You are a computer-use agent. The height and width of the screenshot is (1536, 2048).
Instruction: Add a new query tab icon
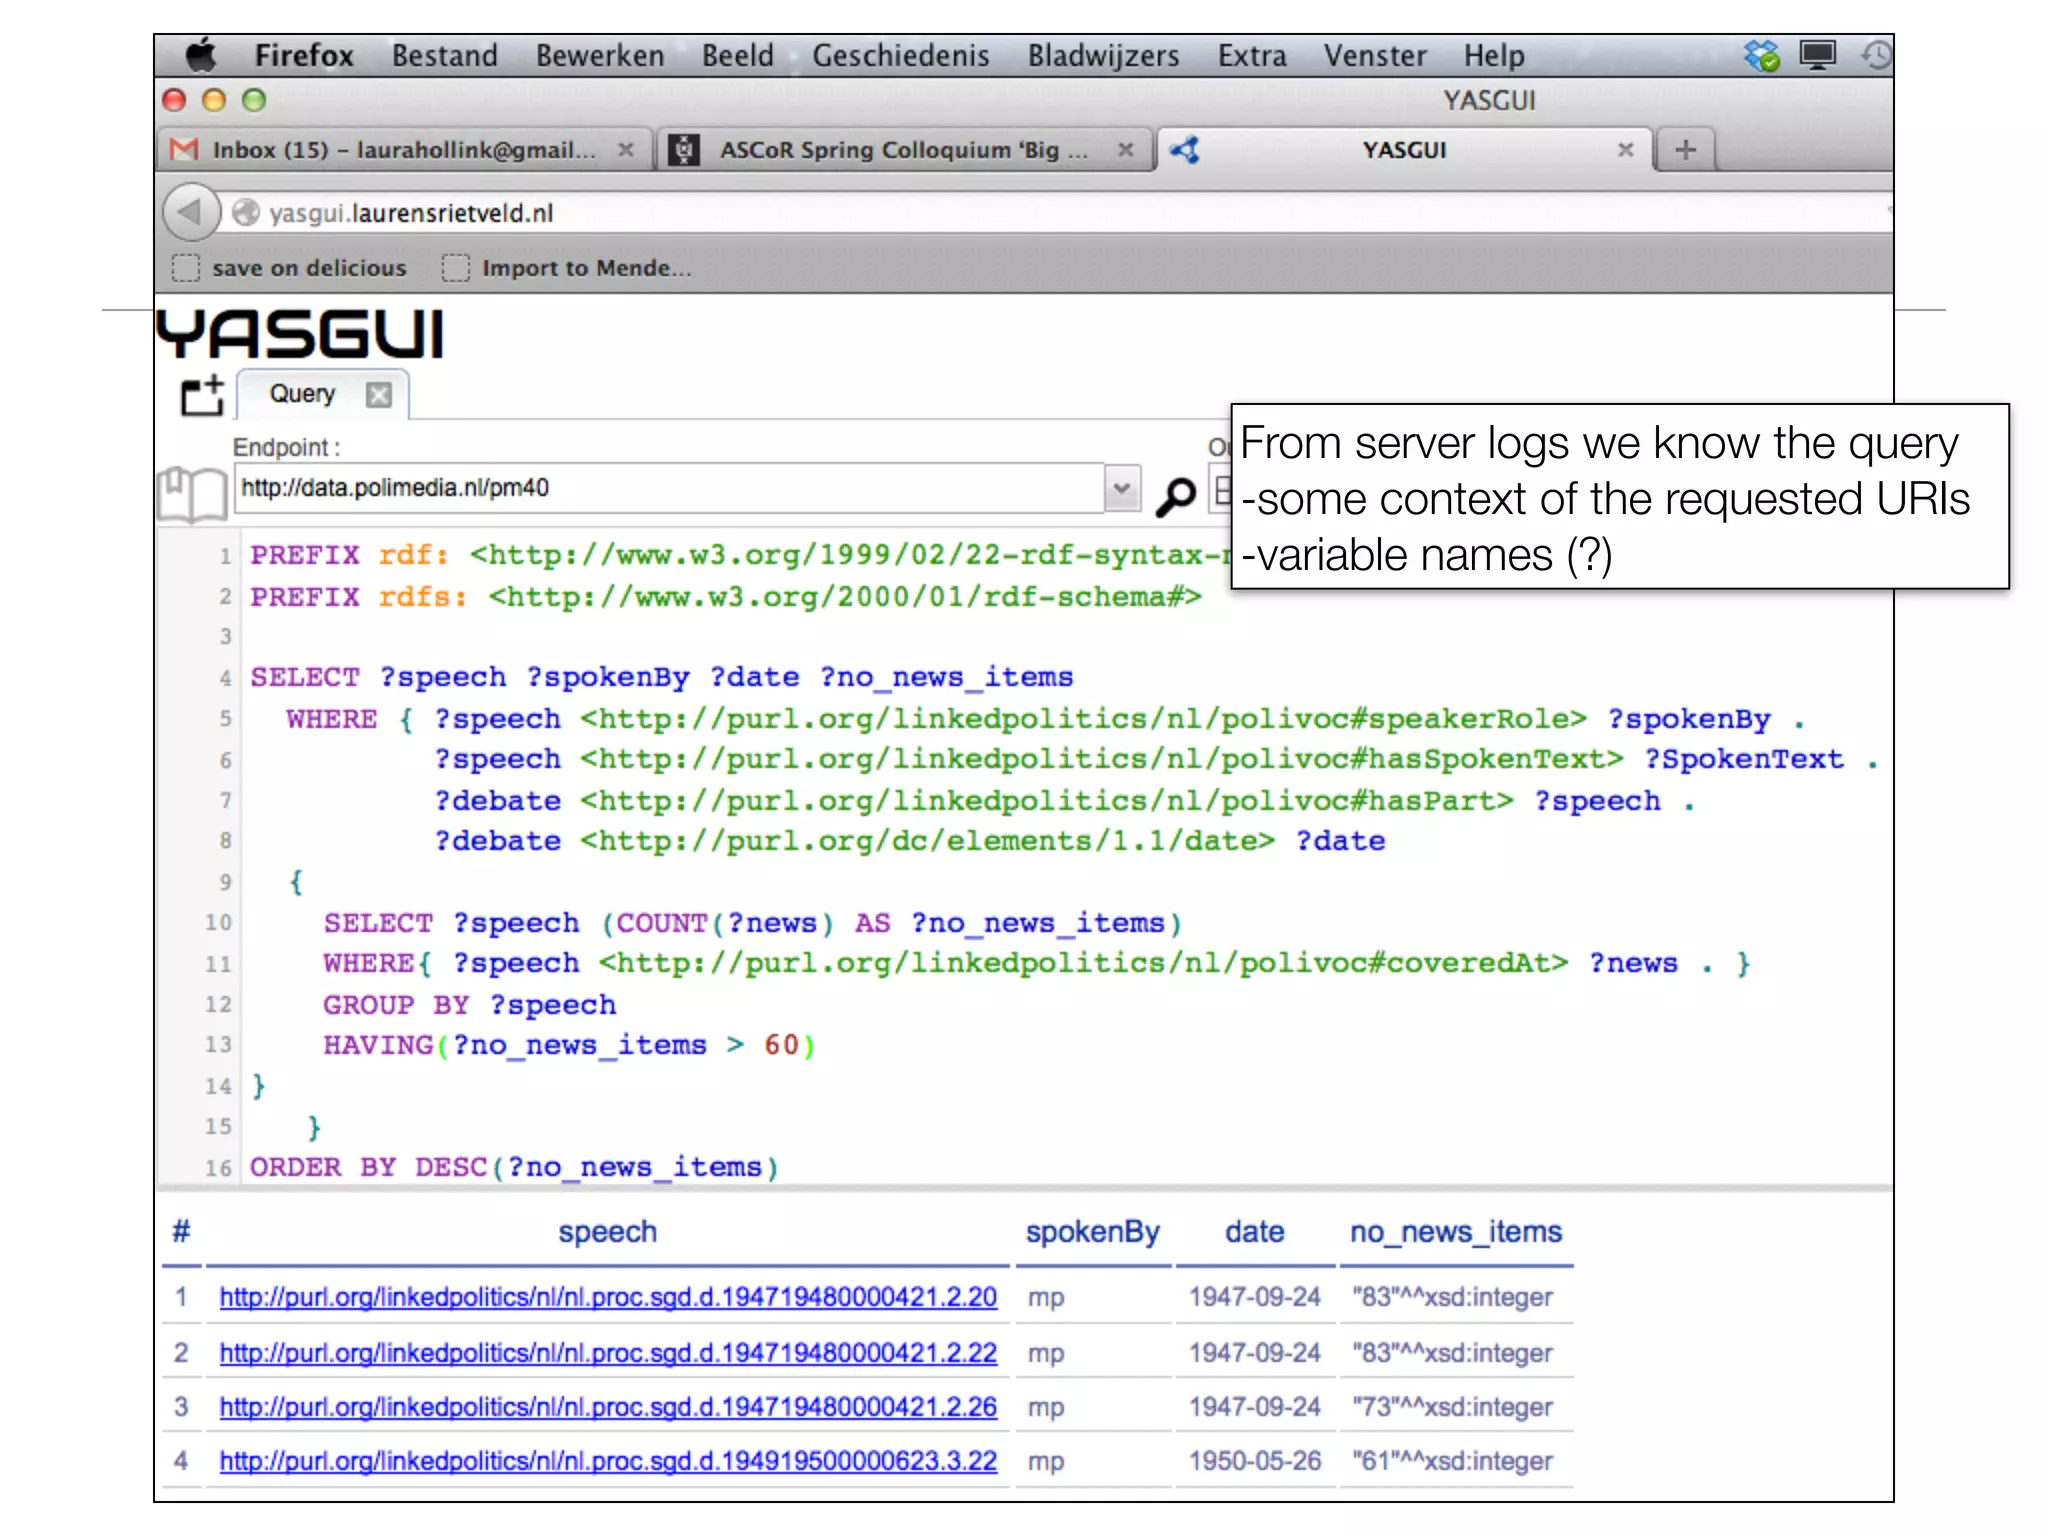(x=203, y=395)
